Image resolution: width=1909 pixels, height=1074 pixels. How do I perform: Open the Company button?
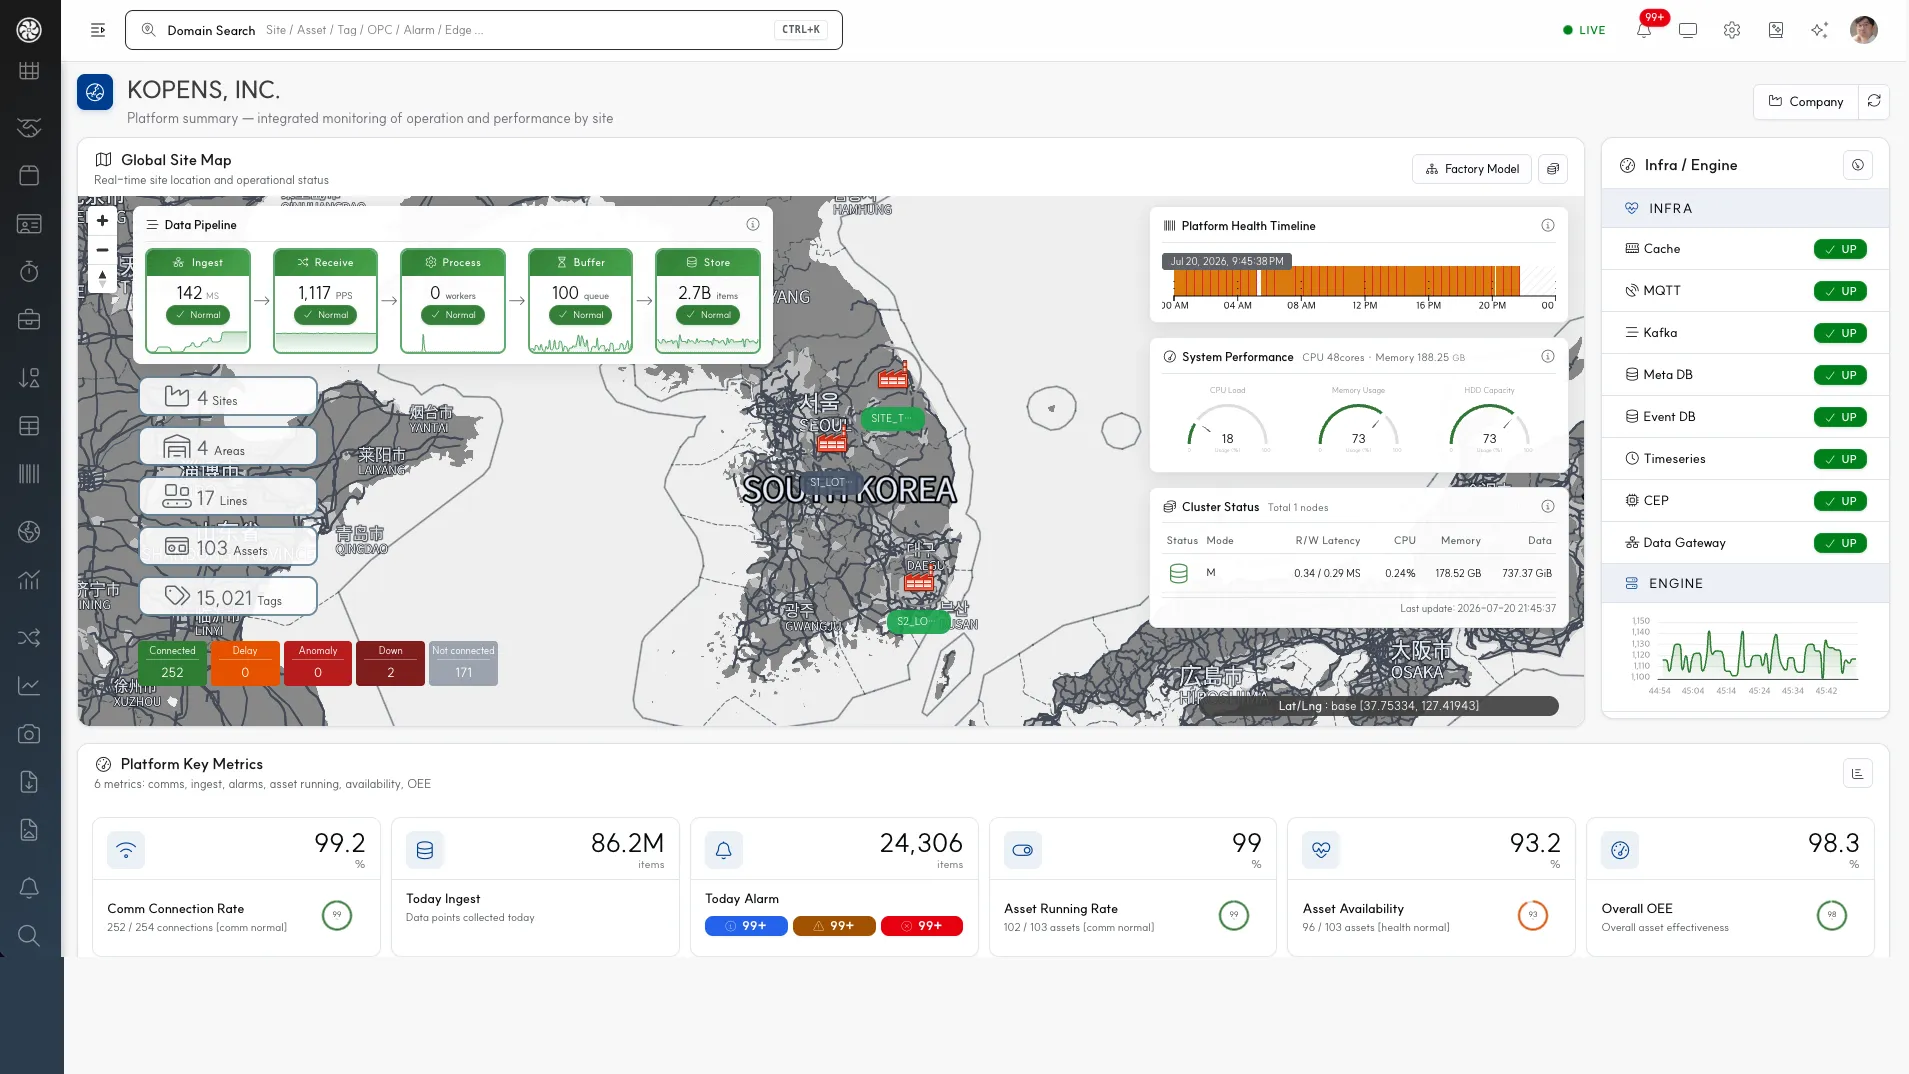[x=1805, y=101]
